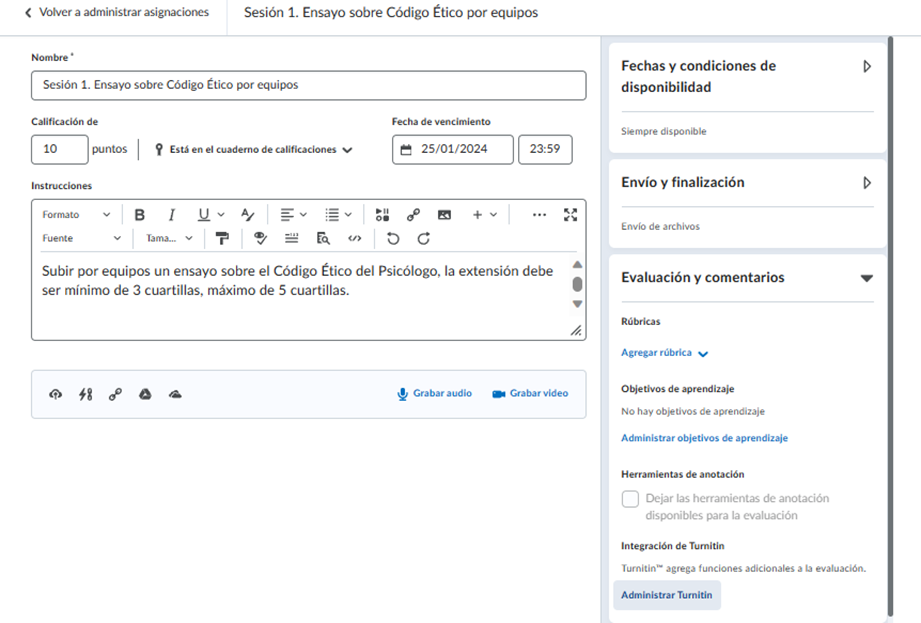This screenshot has height=623, width=921.
Task: Open the insert image tool
Action: [x=443, y=214]
